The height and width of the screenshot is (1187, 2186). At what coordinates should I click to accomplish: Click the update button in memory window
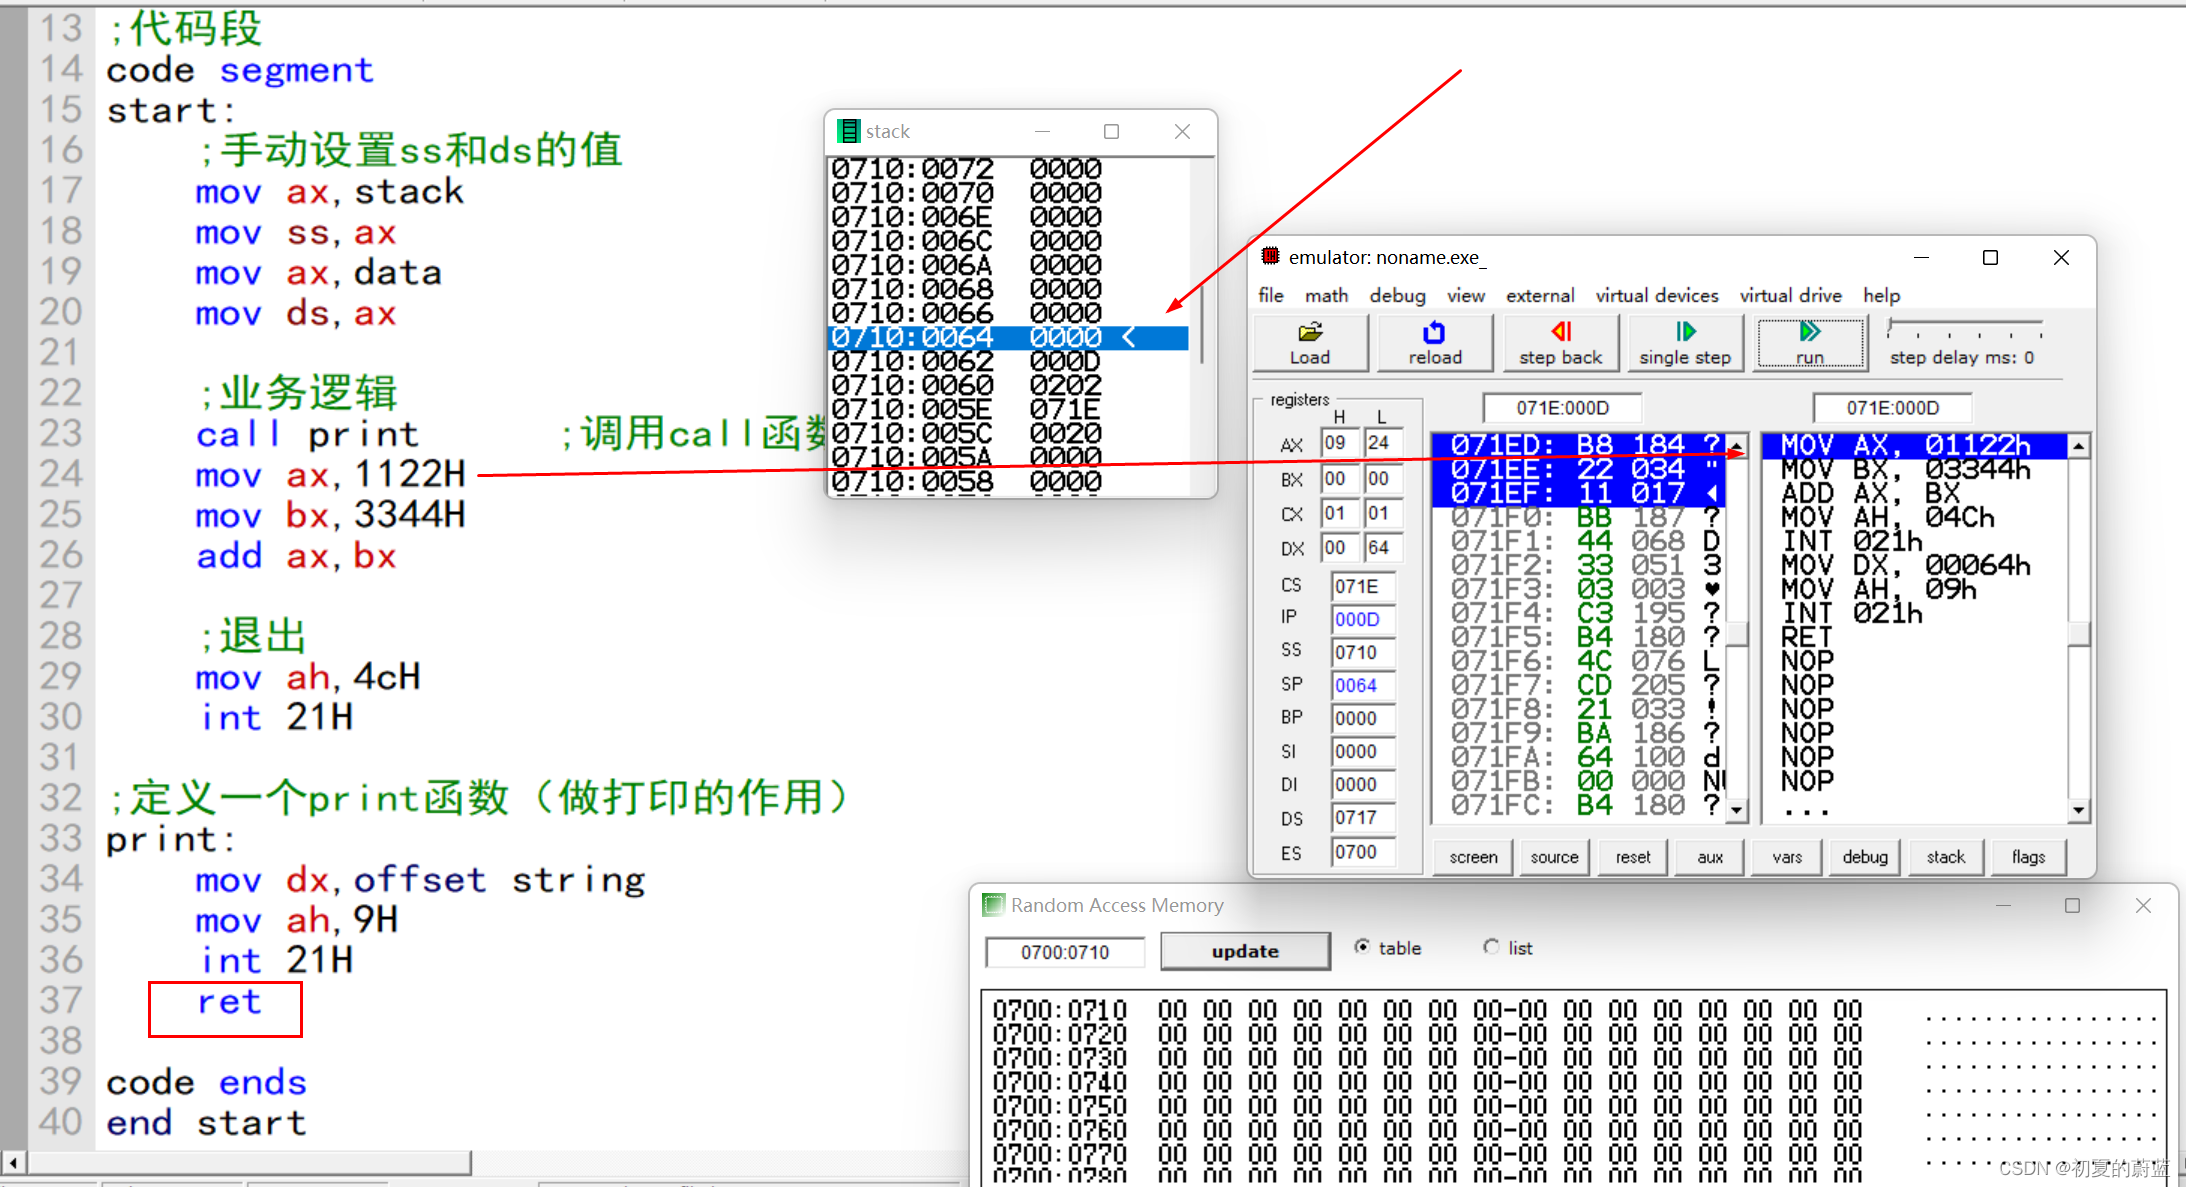[x=1245, y=951]
